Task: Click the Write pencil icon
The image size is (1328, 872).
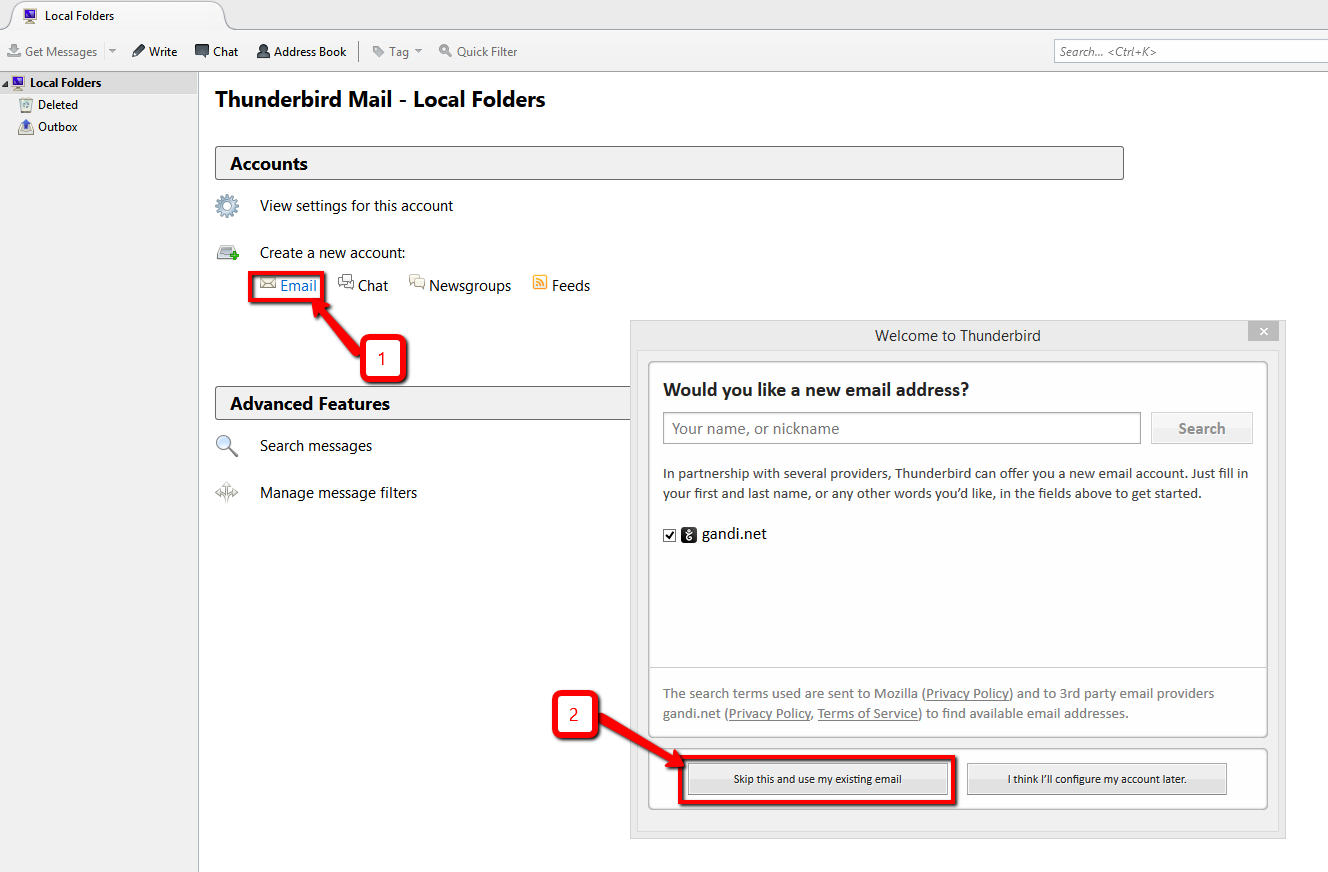Action: point(138,51)
